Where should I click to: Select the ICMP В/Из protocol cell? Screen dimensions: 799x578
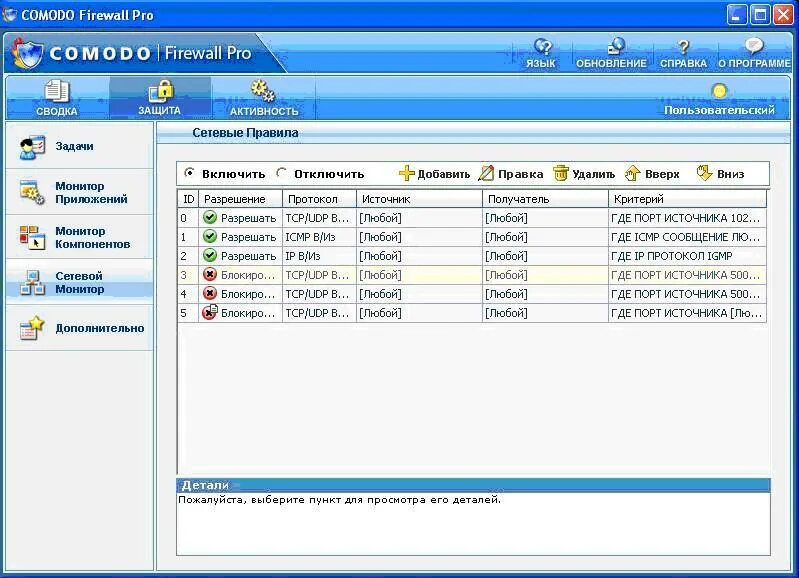click(319, 237)
